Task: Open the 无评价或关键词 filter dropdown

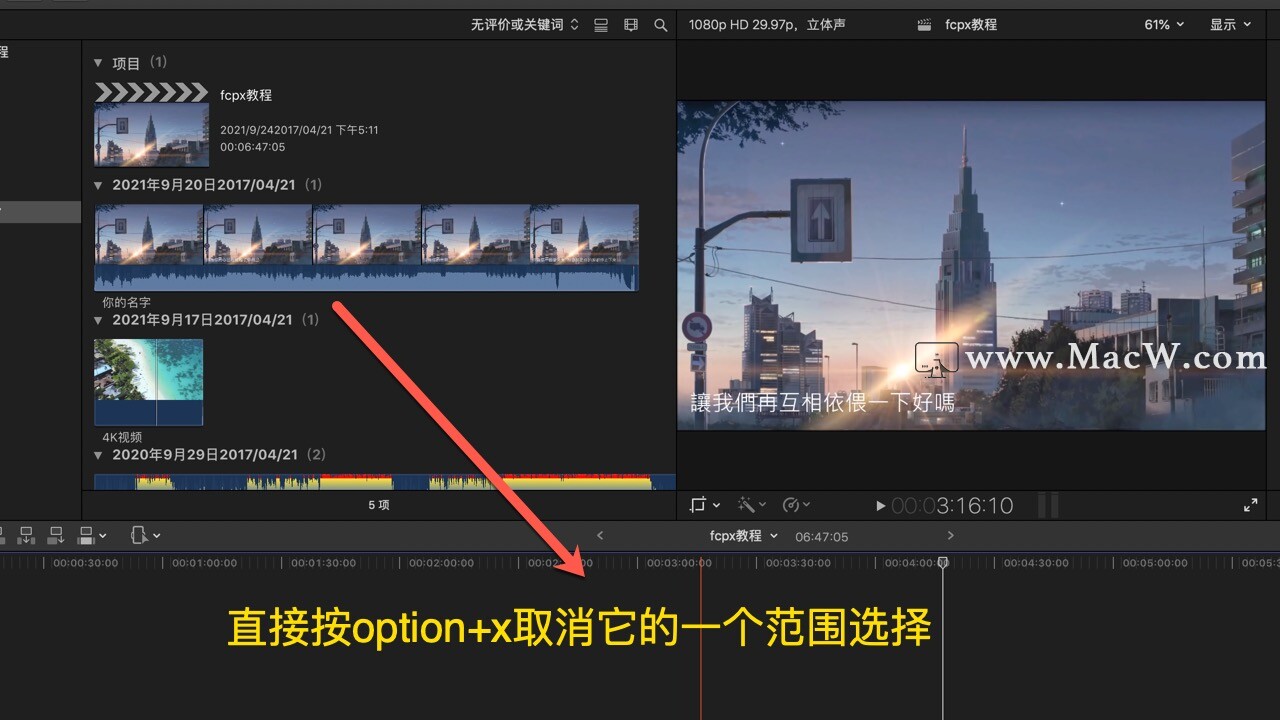Action: pos(525,25)
